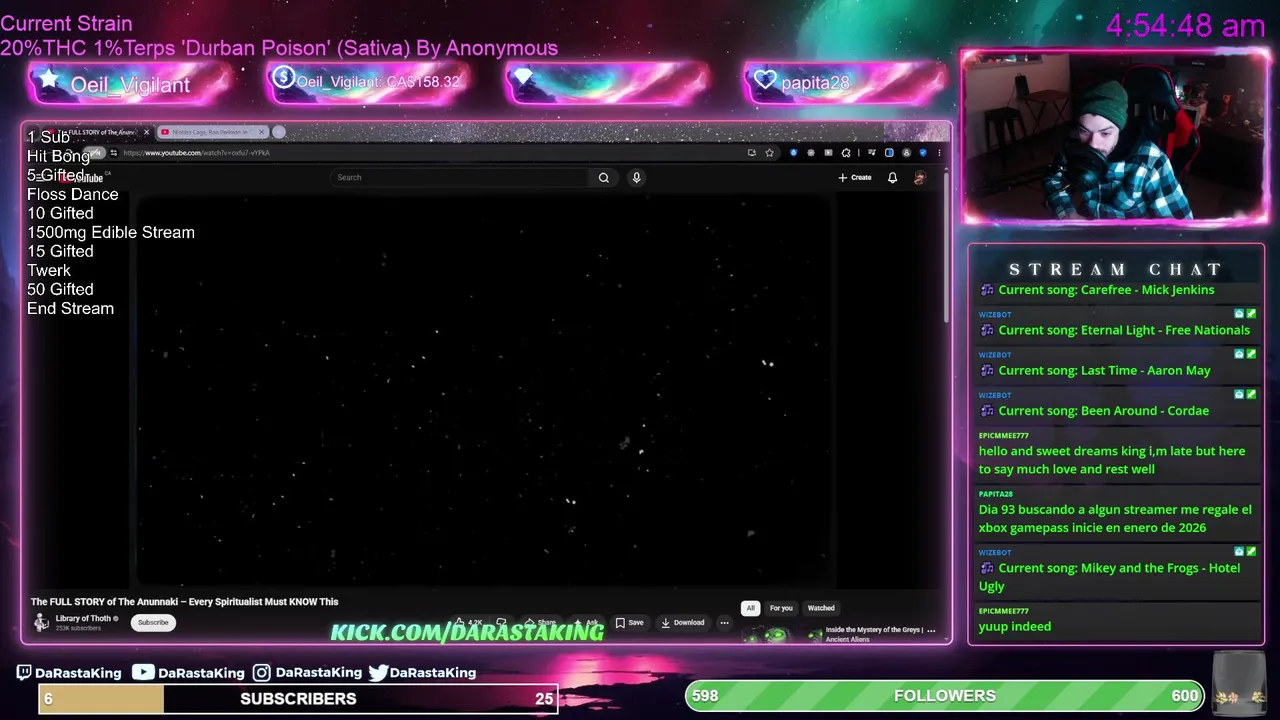Image resolution: width=1280 pixels, height=720 pixels.
Task: Open the browser three-dot menu
Action: click(939, 153)
